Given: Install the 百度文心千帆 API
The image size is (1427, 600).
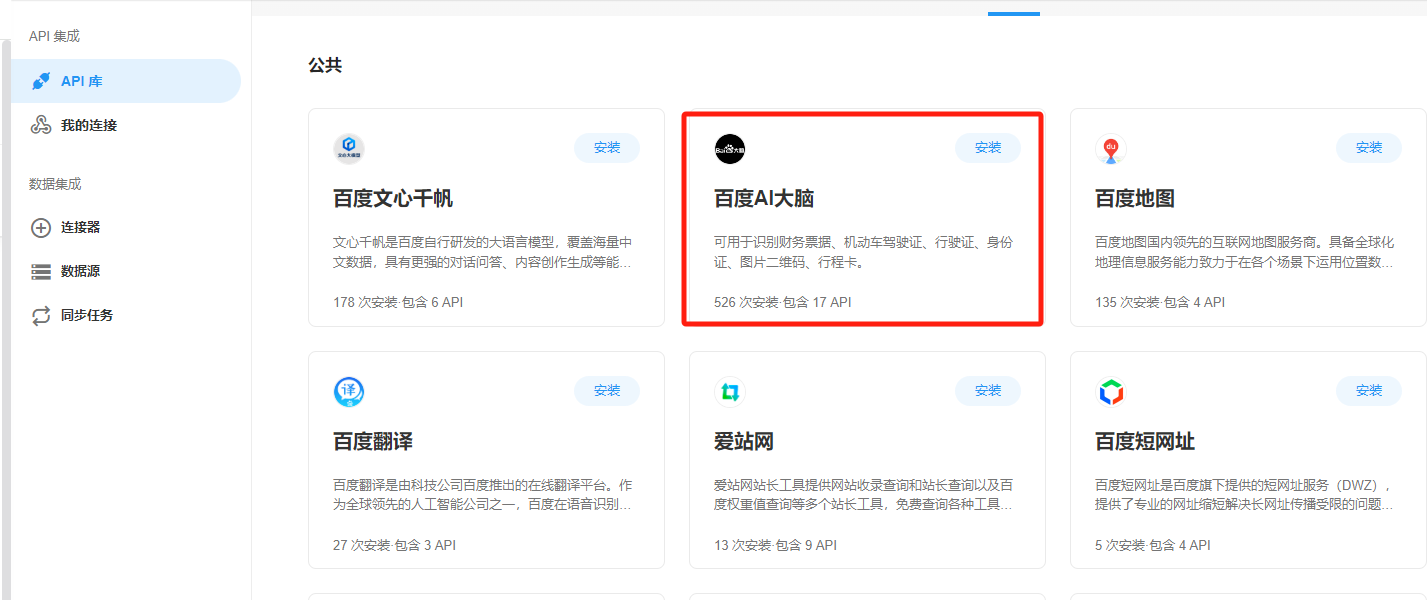Looking at the screenshot, I should [x=607, y=148].
